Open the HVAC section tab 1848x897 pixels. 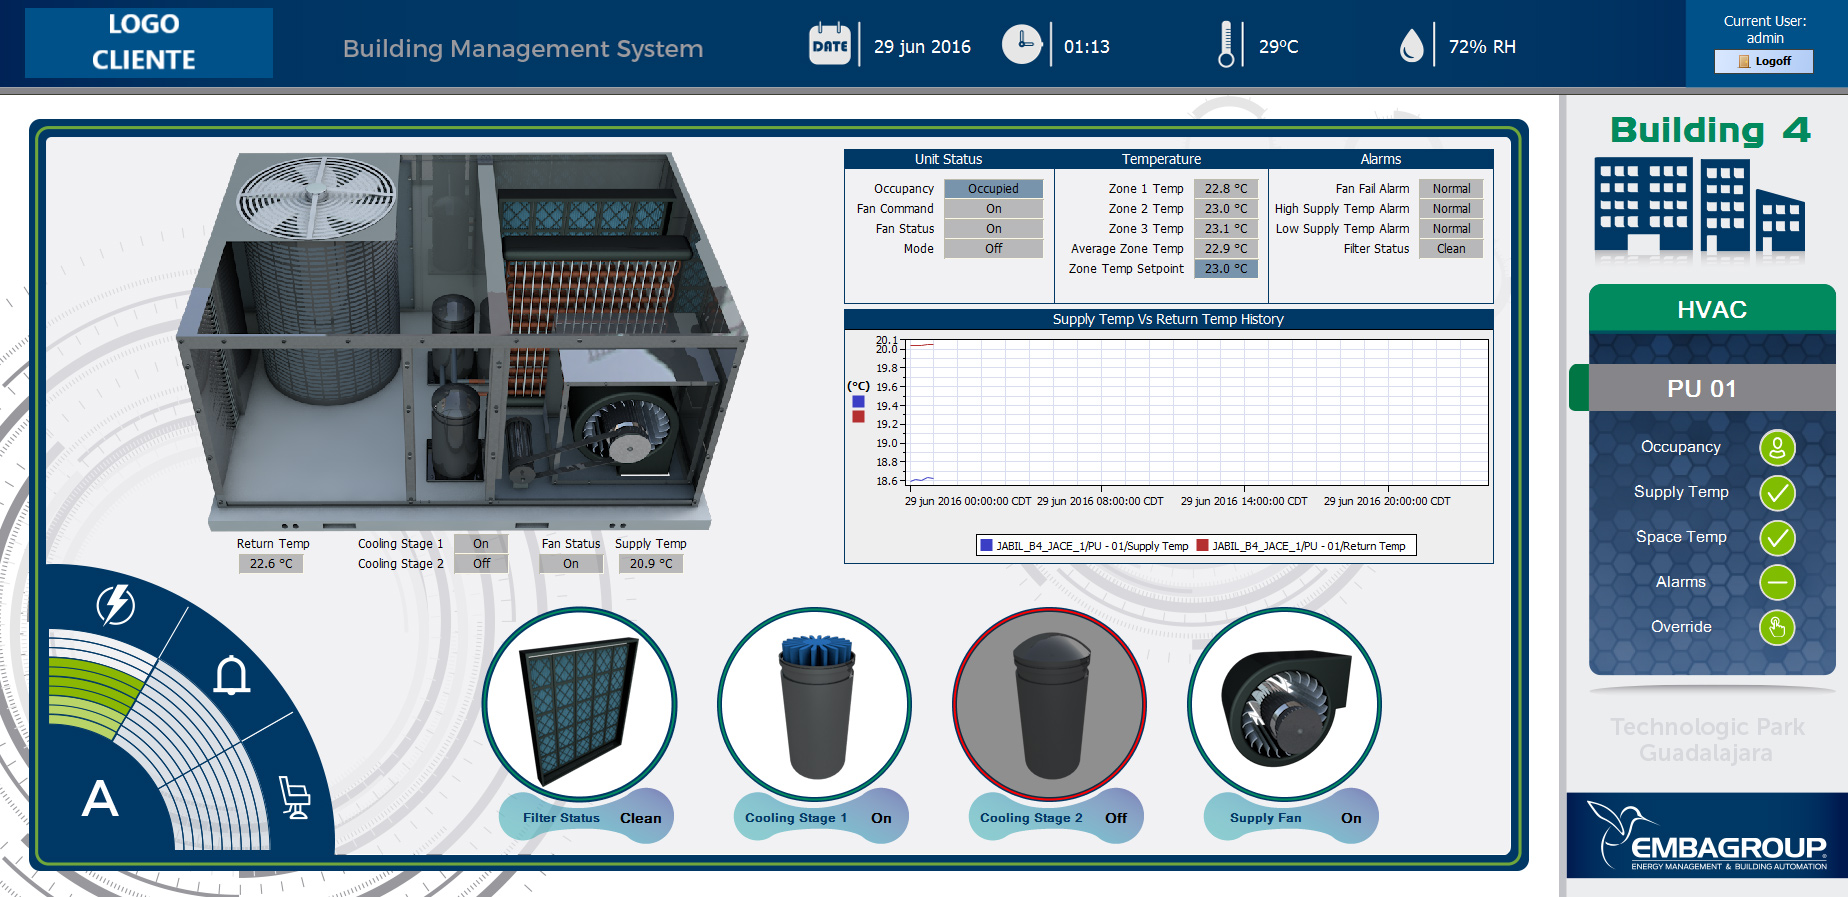[x=1712, y=309]
